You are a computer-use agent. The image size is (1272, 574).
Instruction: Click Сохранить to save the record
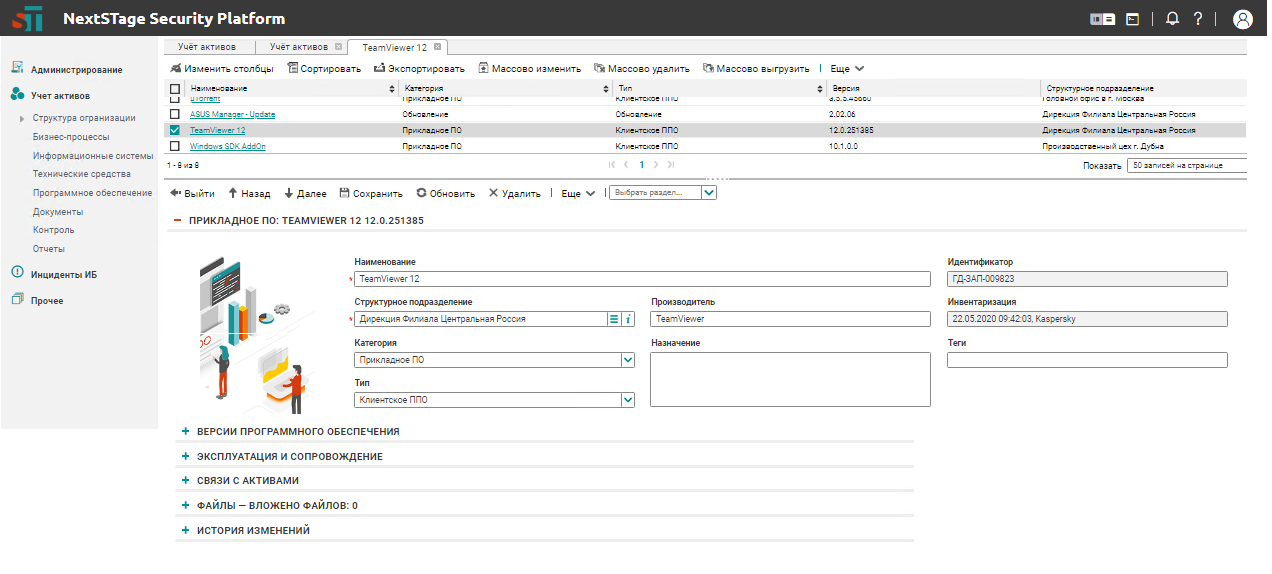[371, 194]
